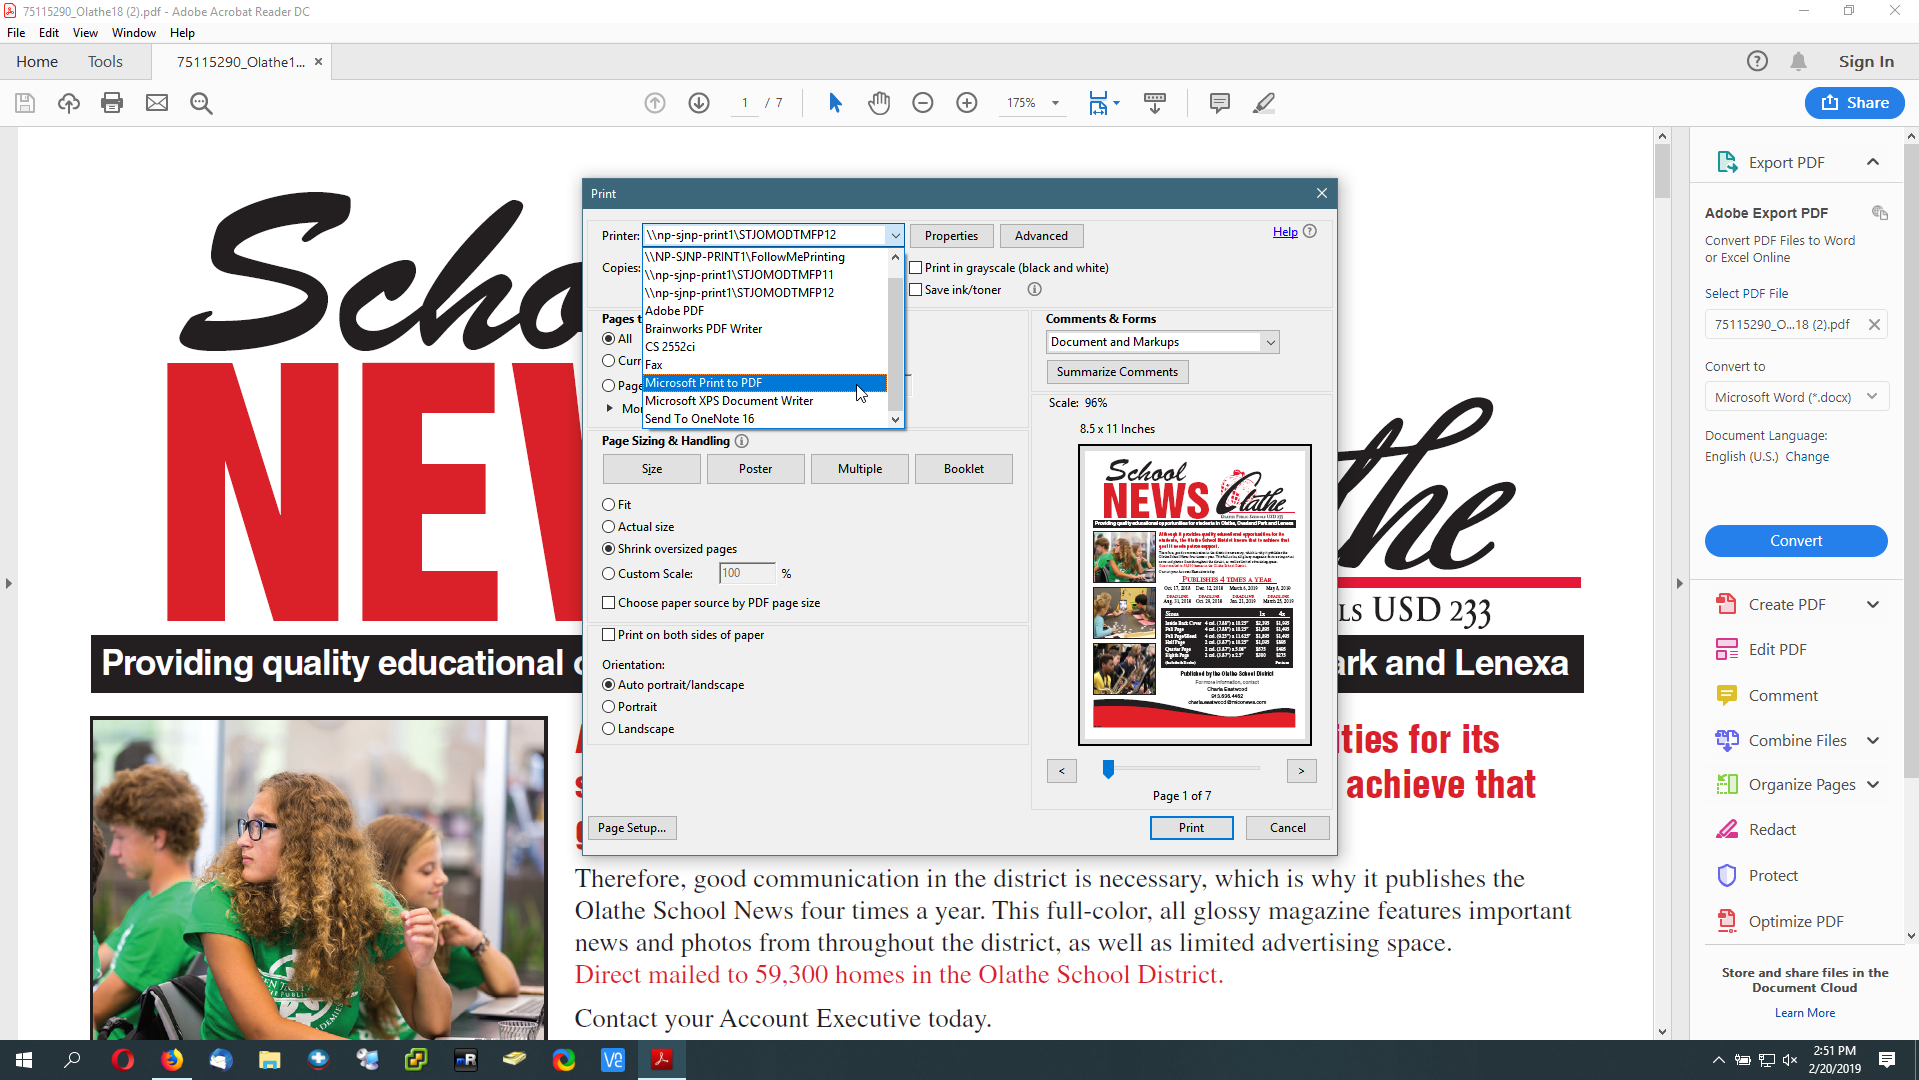Screen dimensions: 1919x1080
Task: Click the email envelope icon
Action: [157, 103]
